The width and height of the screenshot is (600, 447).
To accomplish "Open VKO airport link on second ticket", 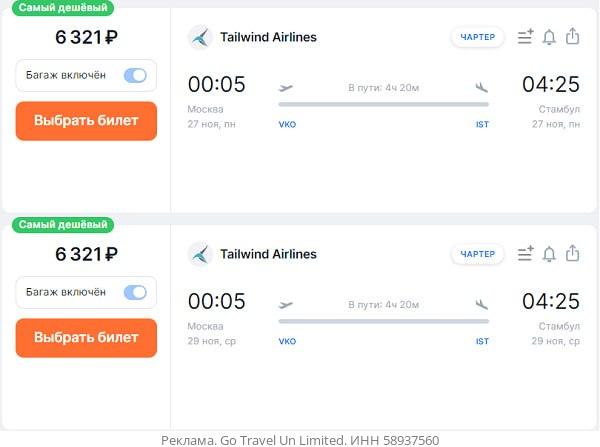I will (287, 341).
